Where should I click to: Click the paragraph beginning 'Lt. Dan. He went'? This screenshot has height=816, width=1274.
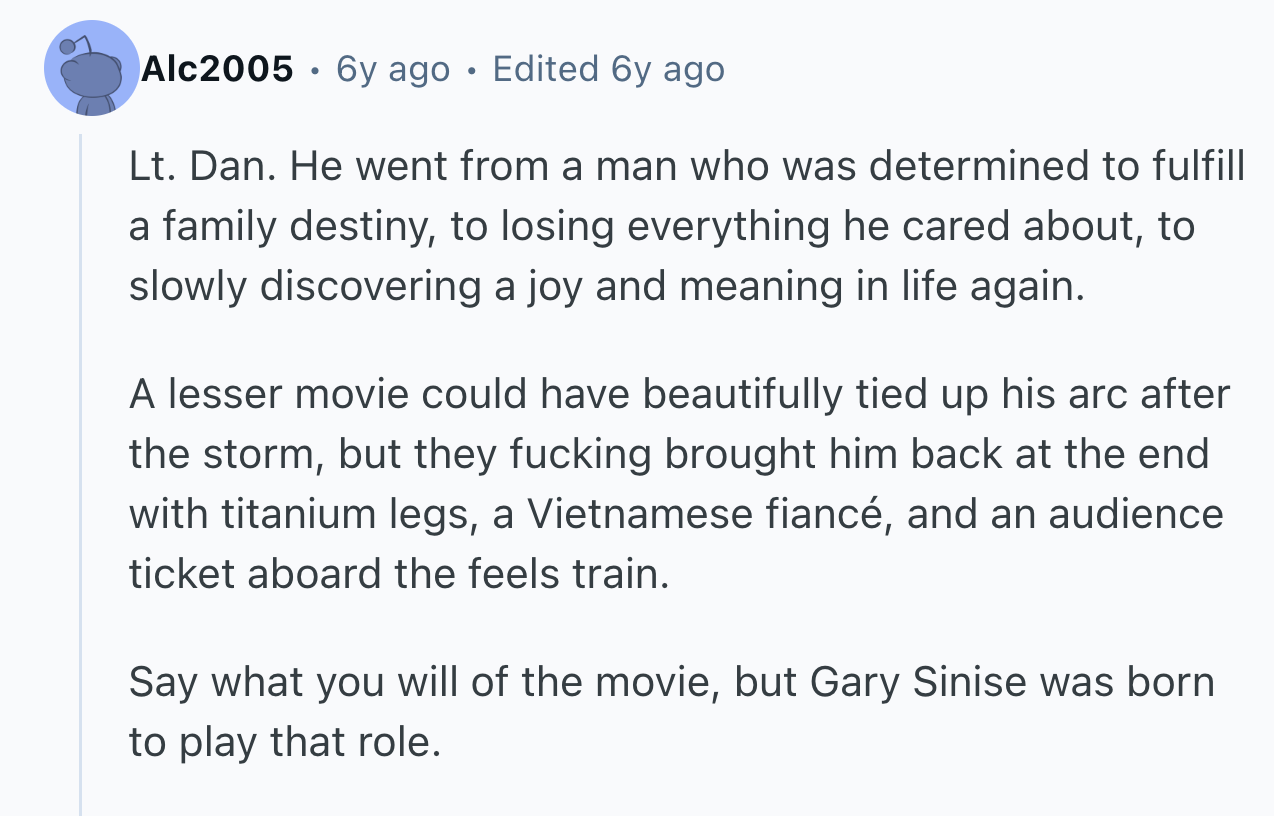[687, 227]
